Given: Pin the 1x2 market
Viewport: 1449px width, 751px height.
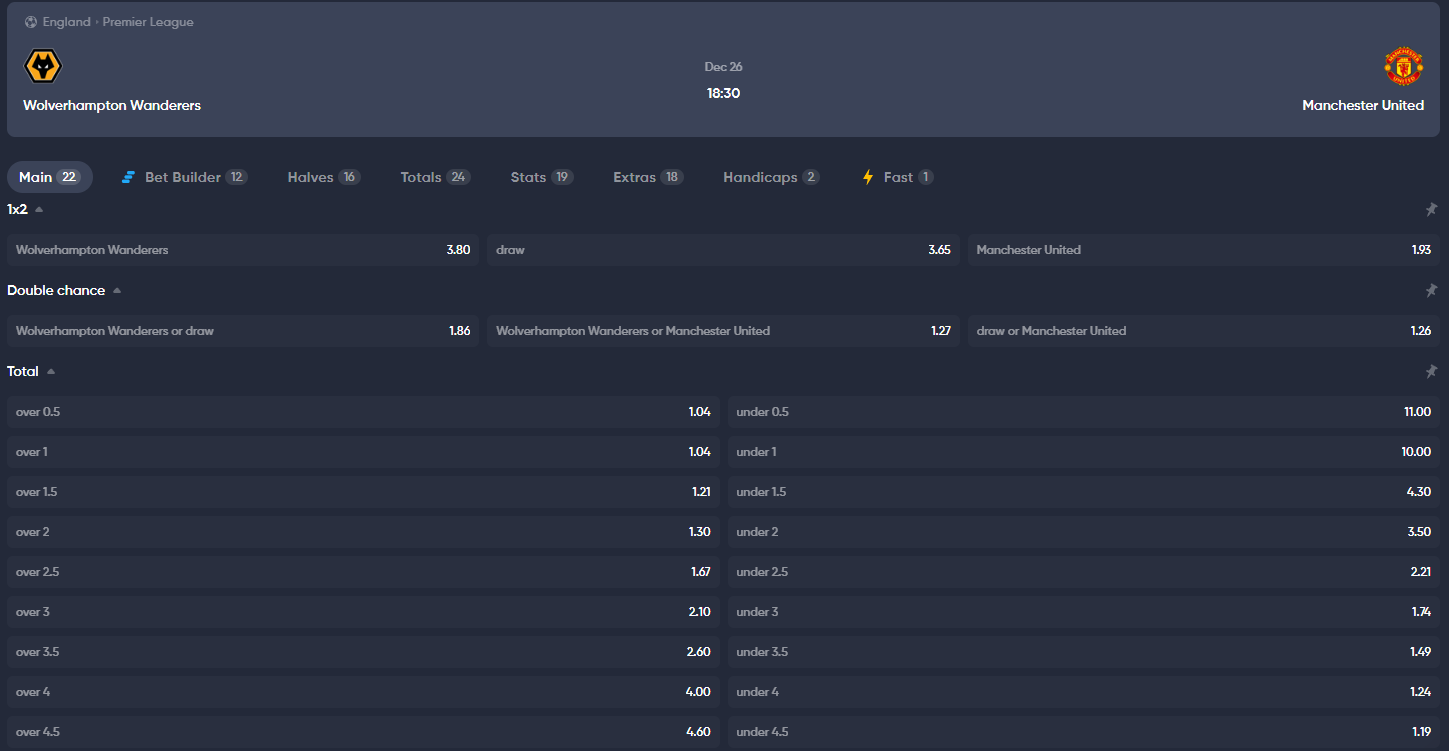Looking at the screenshot, I should pyautogui.click(x=1431, y=210).
